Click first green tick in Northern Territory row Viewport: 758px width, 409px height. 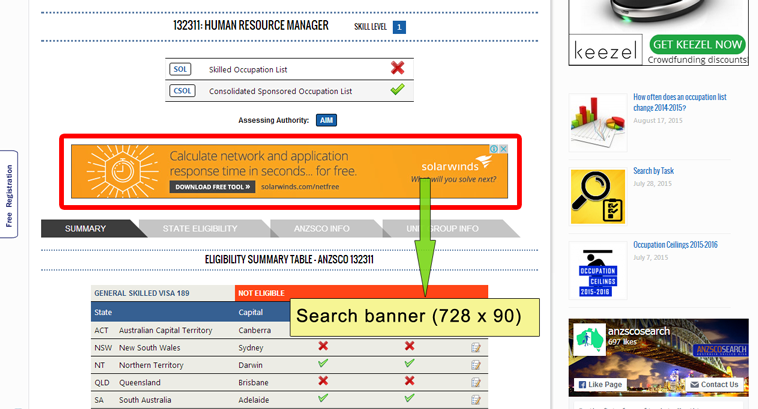click(x=323, y=363)
